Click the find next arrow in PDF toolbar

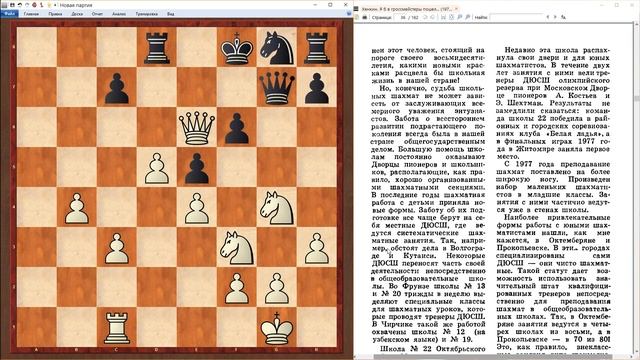555,17
